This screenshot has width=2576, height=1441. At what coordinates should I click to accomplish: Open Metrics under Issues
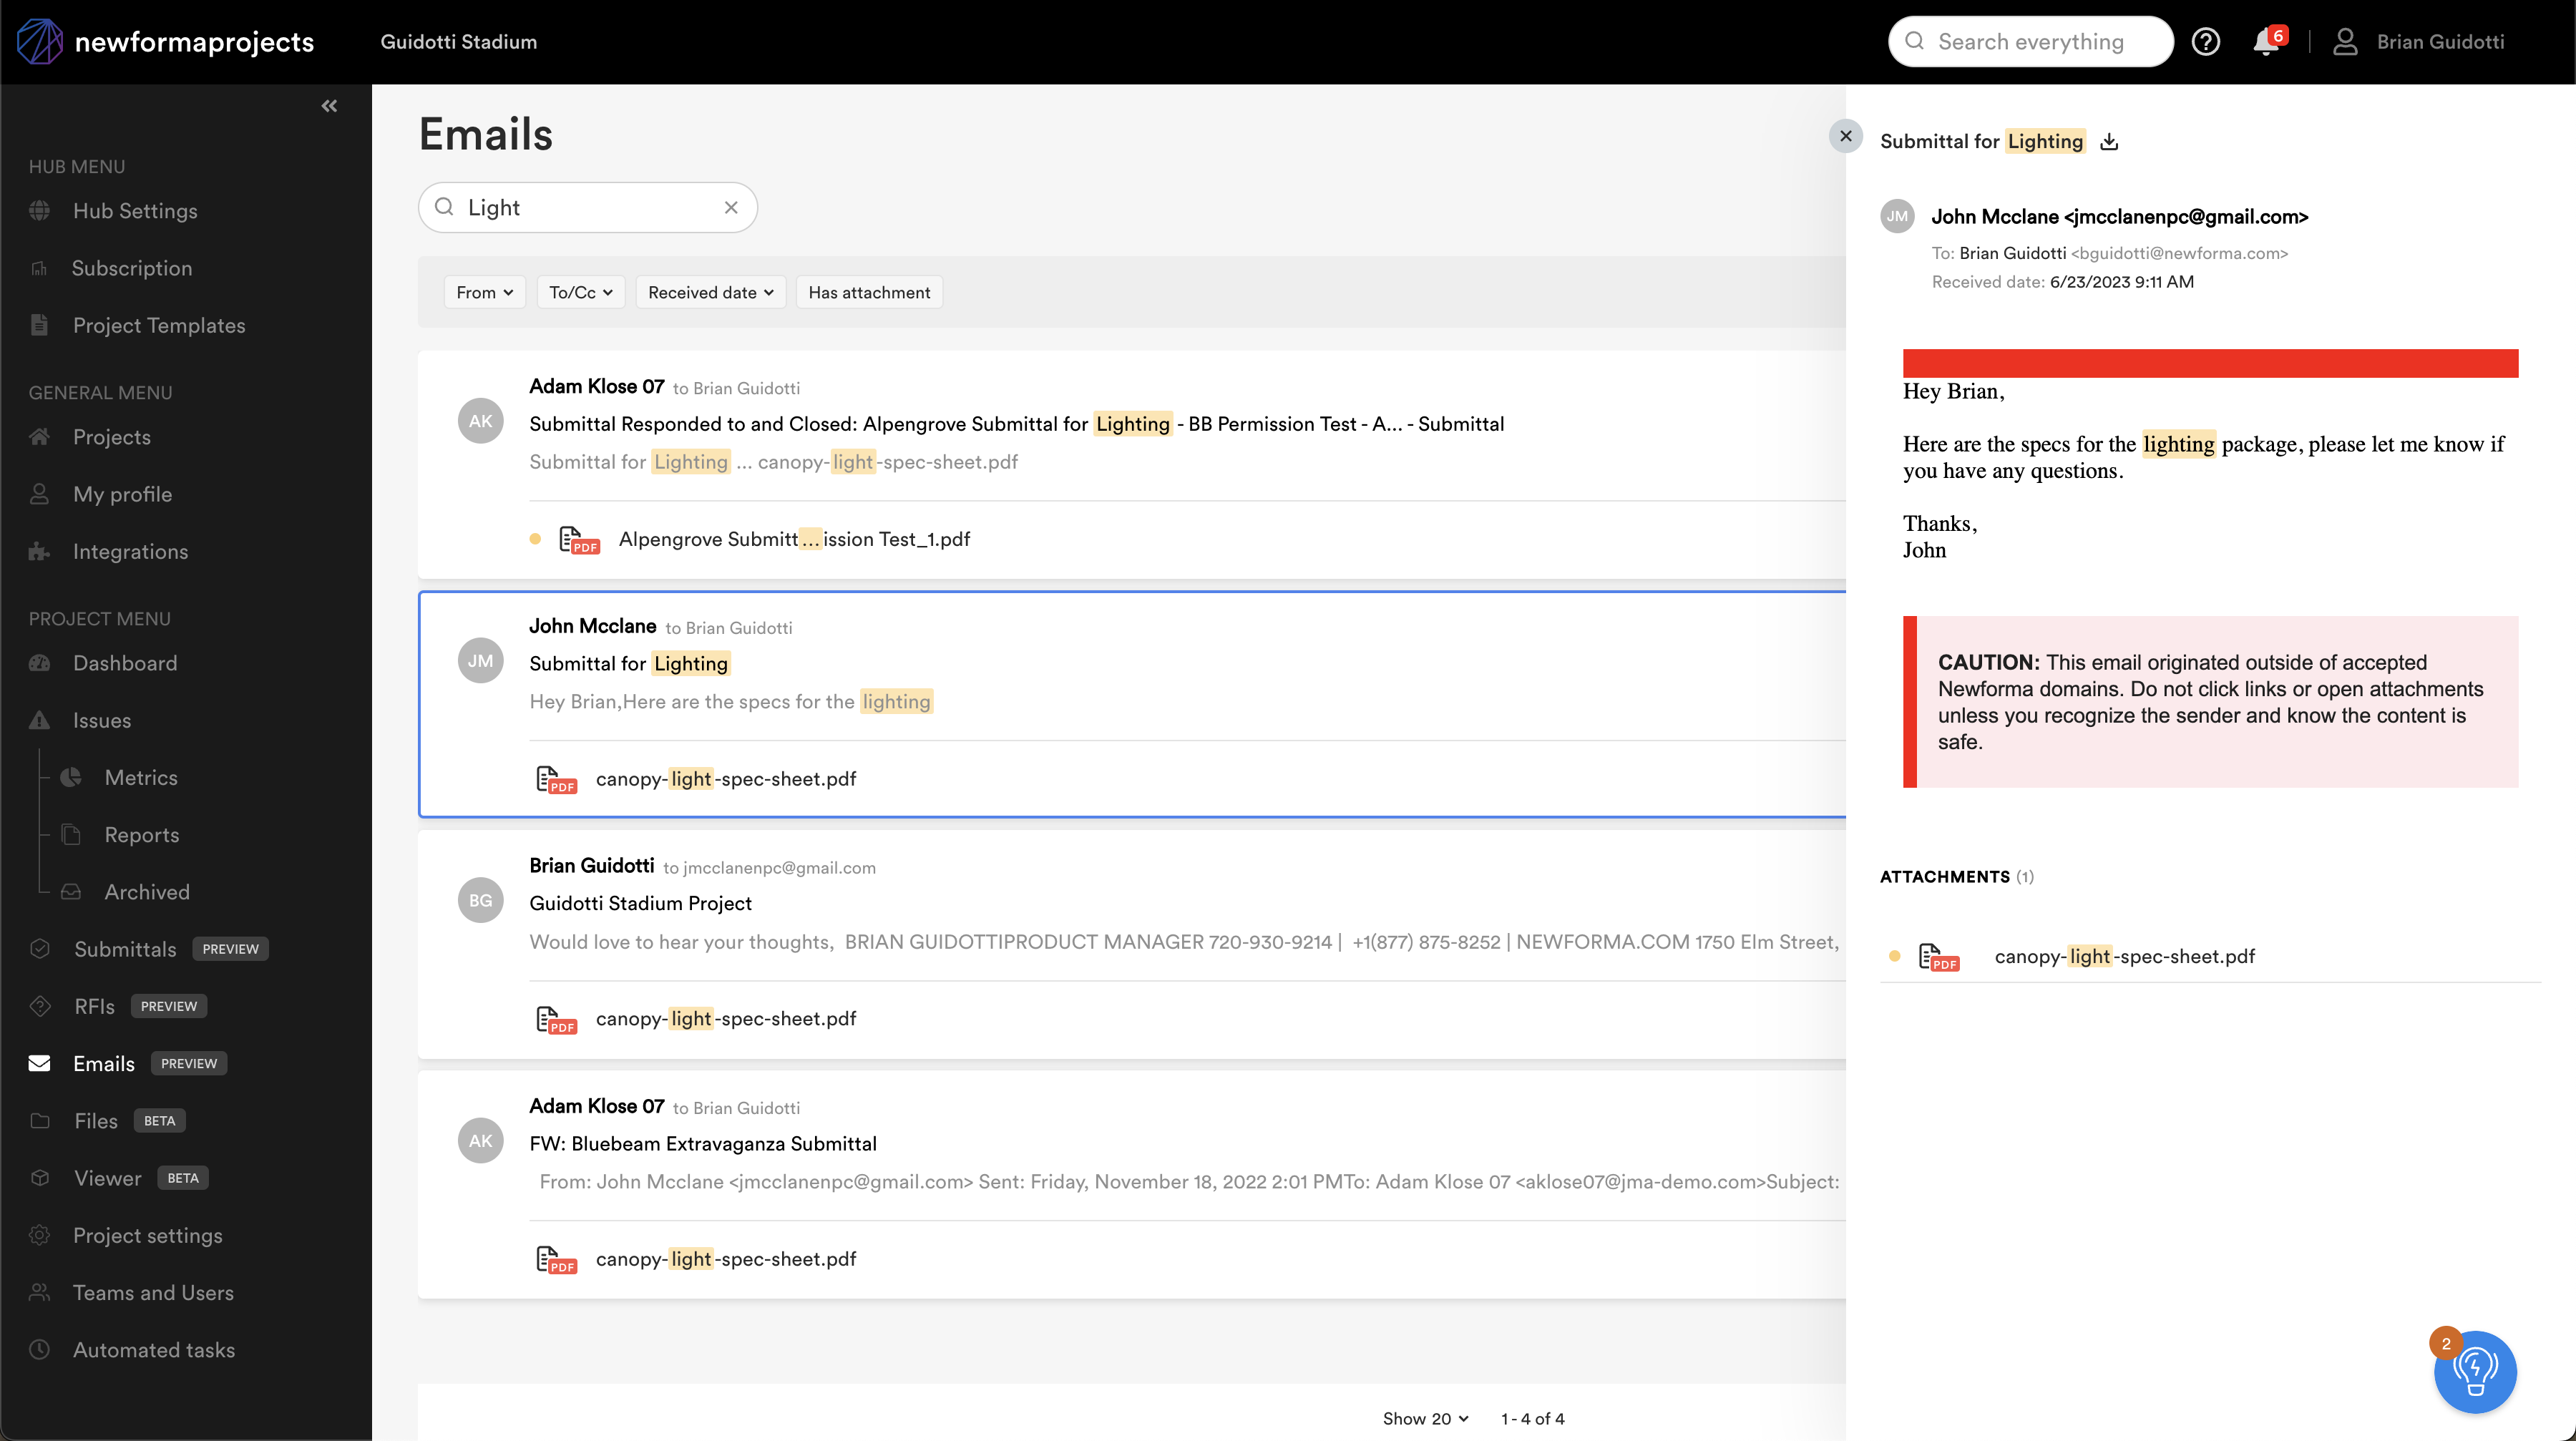pyautogui.click(x=141, y=778)
